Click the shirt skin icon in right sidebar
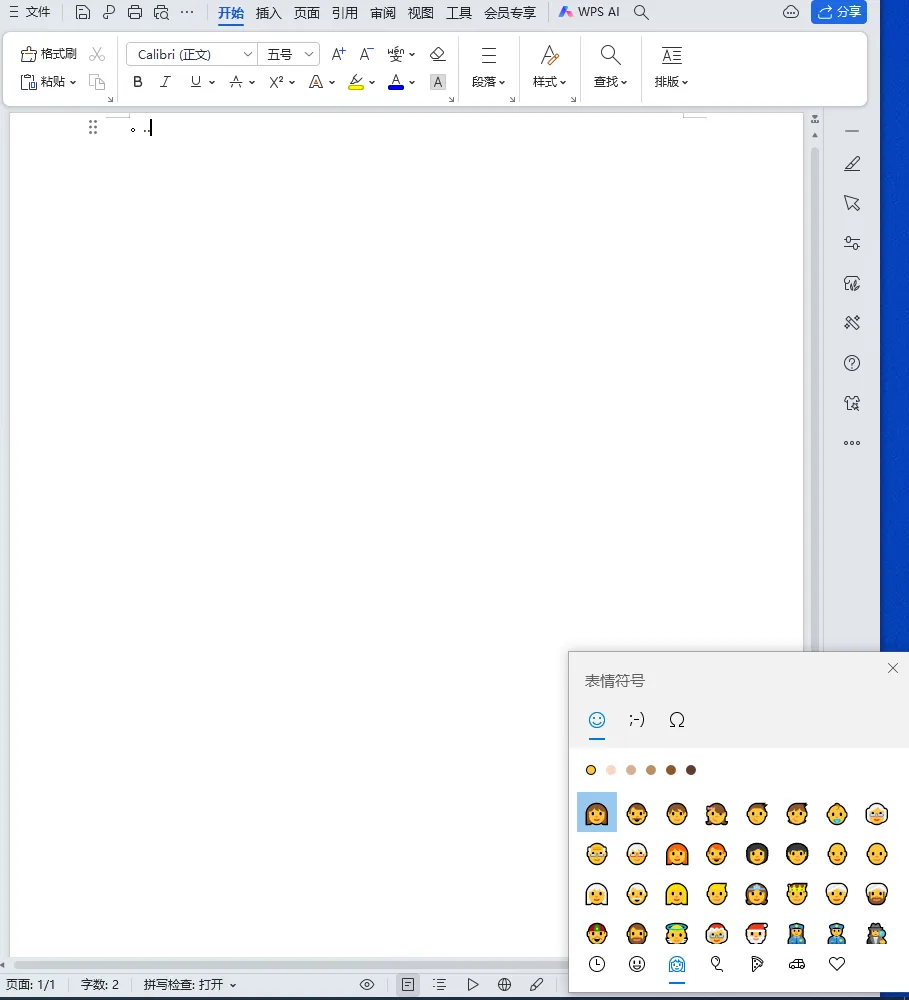Viewport: 909px width, 1000px height. point(852,403)
